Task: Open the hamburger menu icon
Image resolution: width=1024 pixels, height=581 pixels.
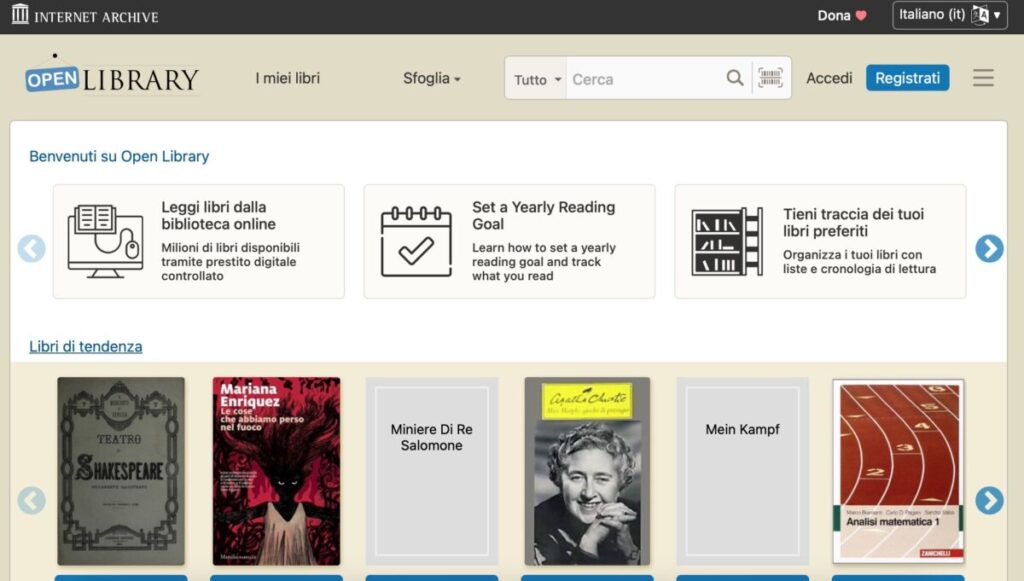Action: (983, 78)
